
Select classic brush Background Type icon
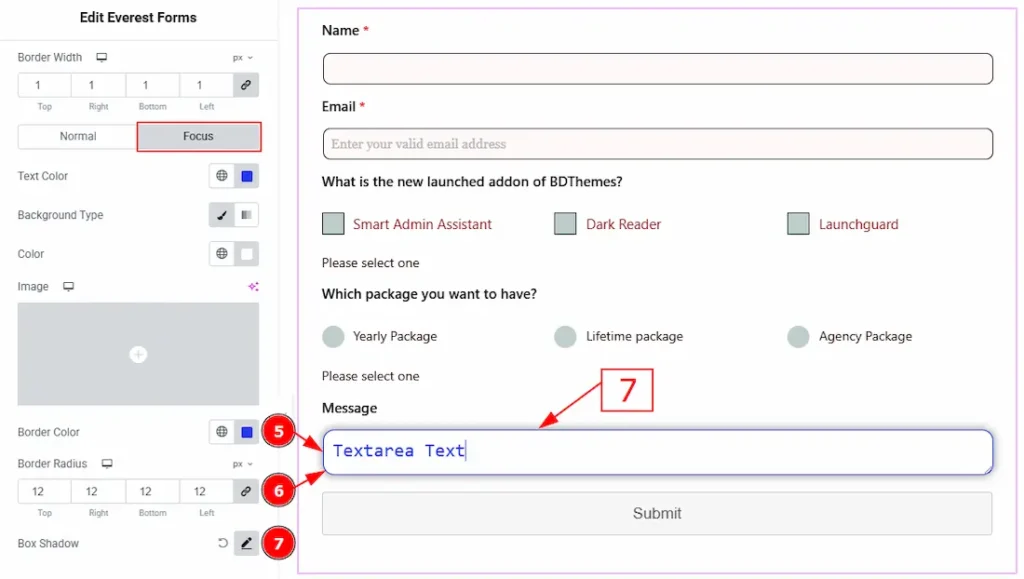click(222, 215)
